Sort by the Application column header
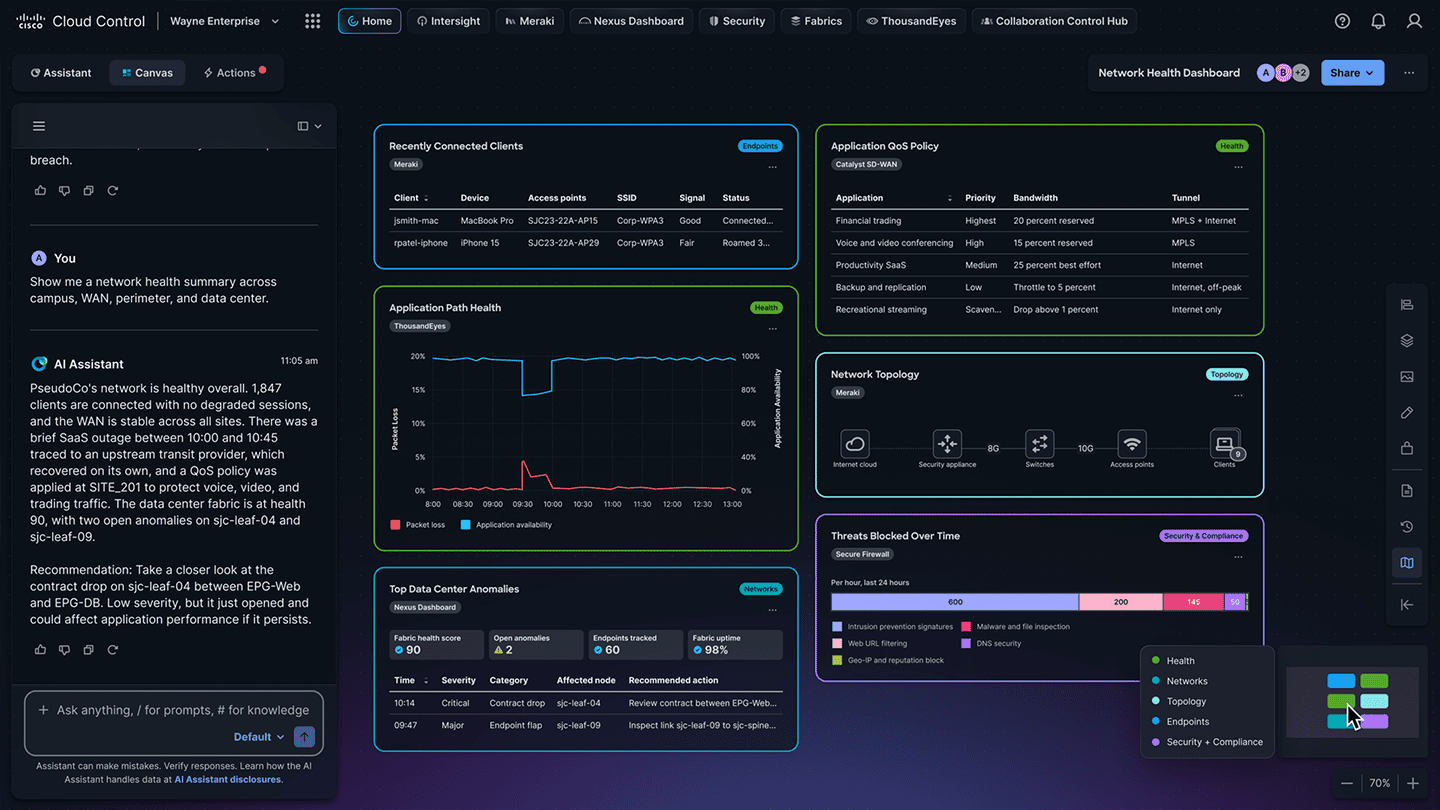This screenshot has width=1440, height=810. tap(894, 198)
